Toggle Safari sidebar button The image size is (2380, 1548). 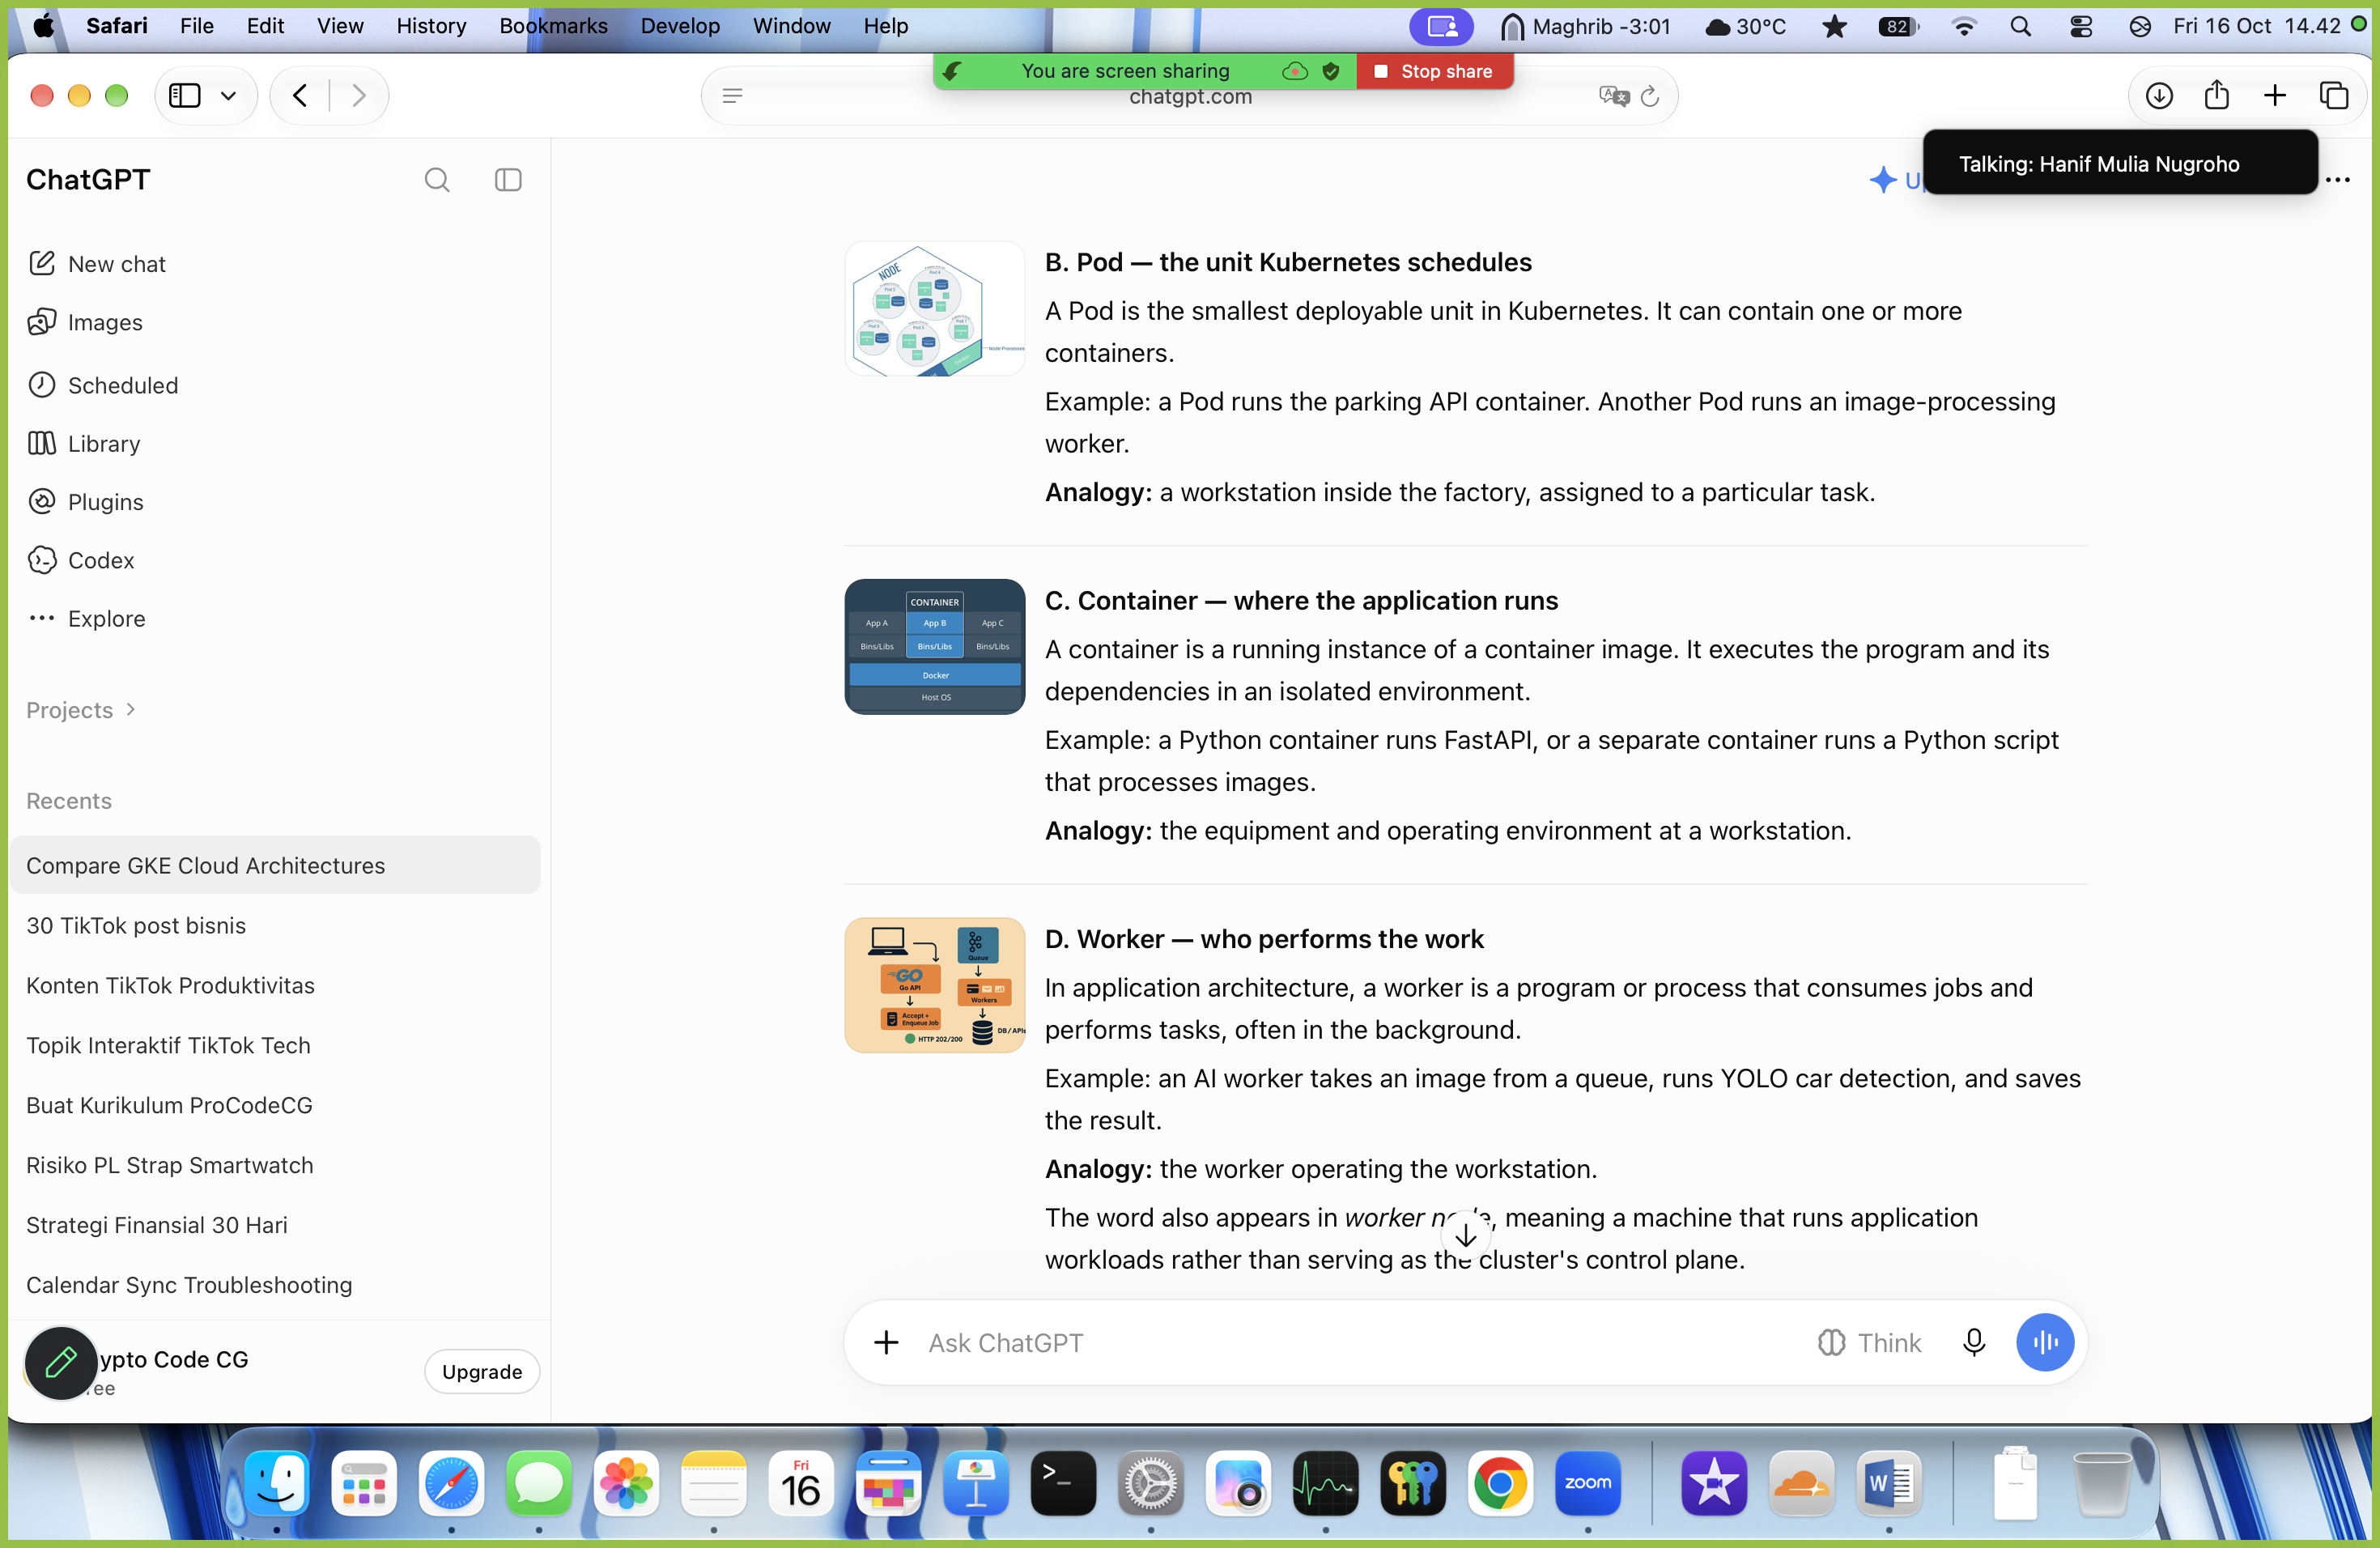pos(185,96)
